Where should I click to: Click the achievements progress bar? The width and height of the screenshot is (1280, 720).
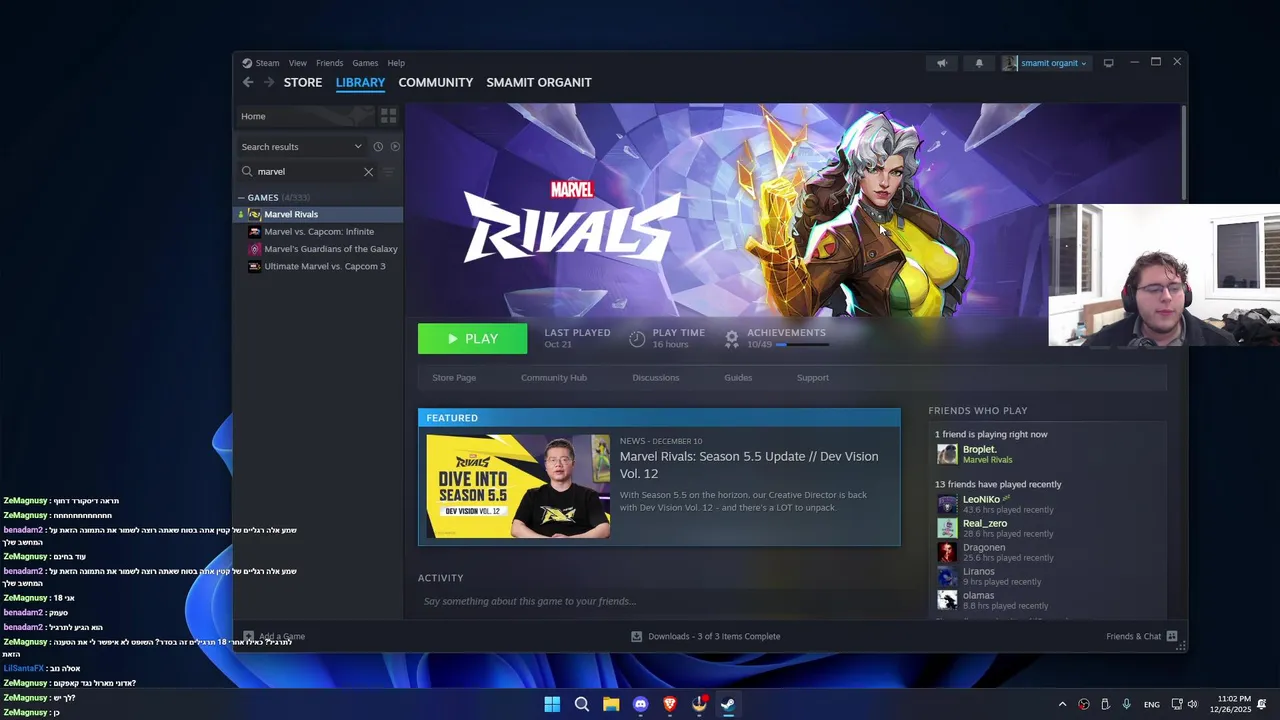[x=802, y=345]
